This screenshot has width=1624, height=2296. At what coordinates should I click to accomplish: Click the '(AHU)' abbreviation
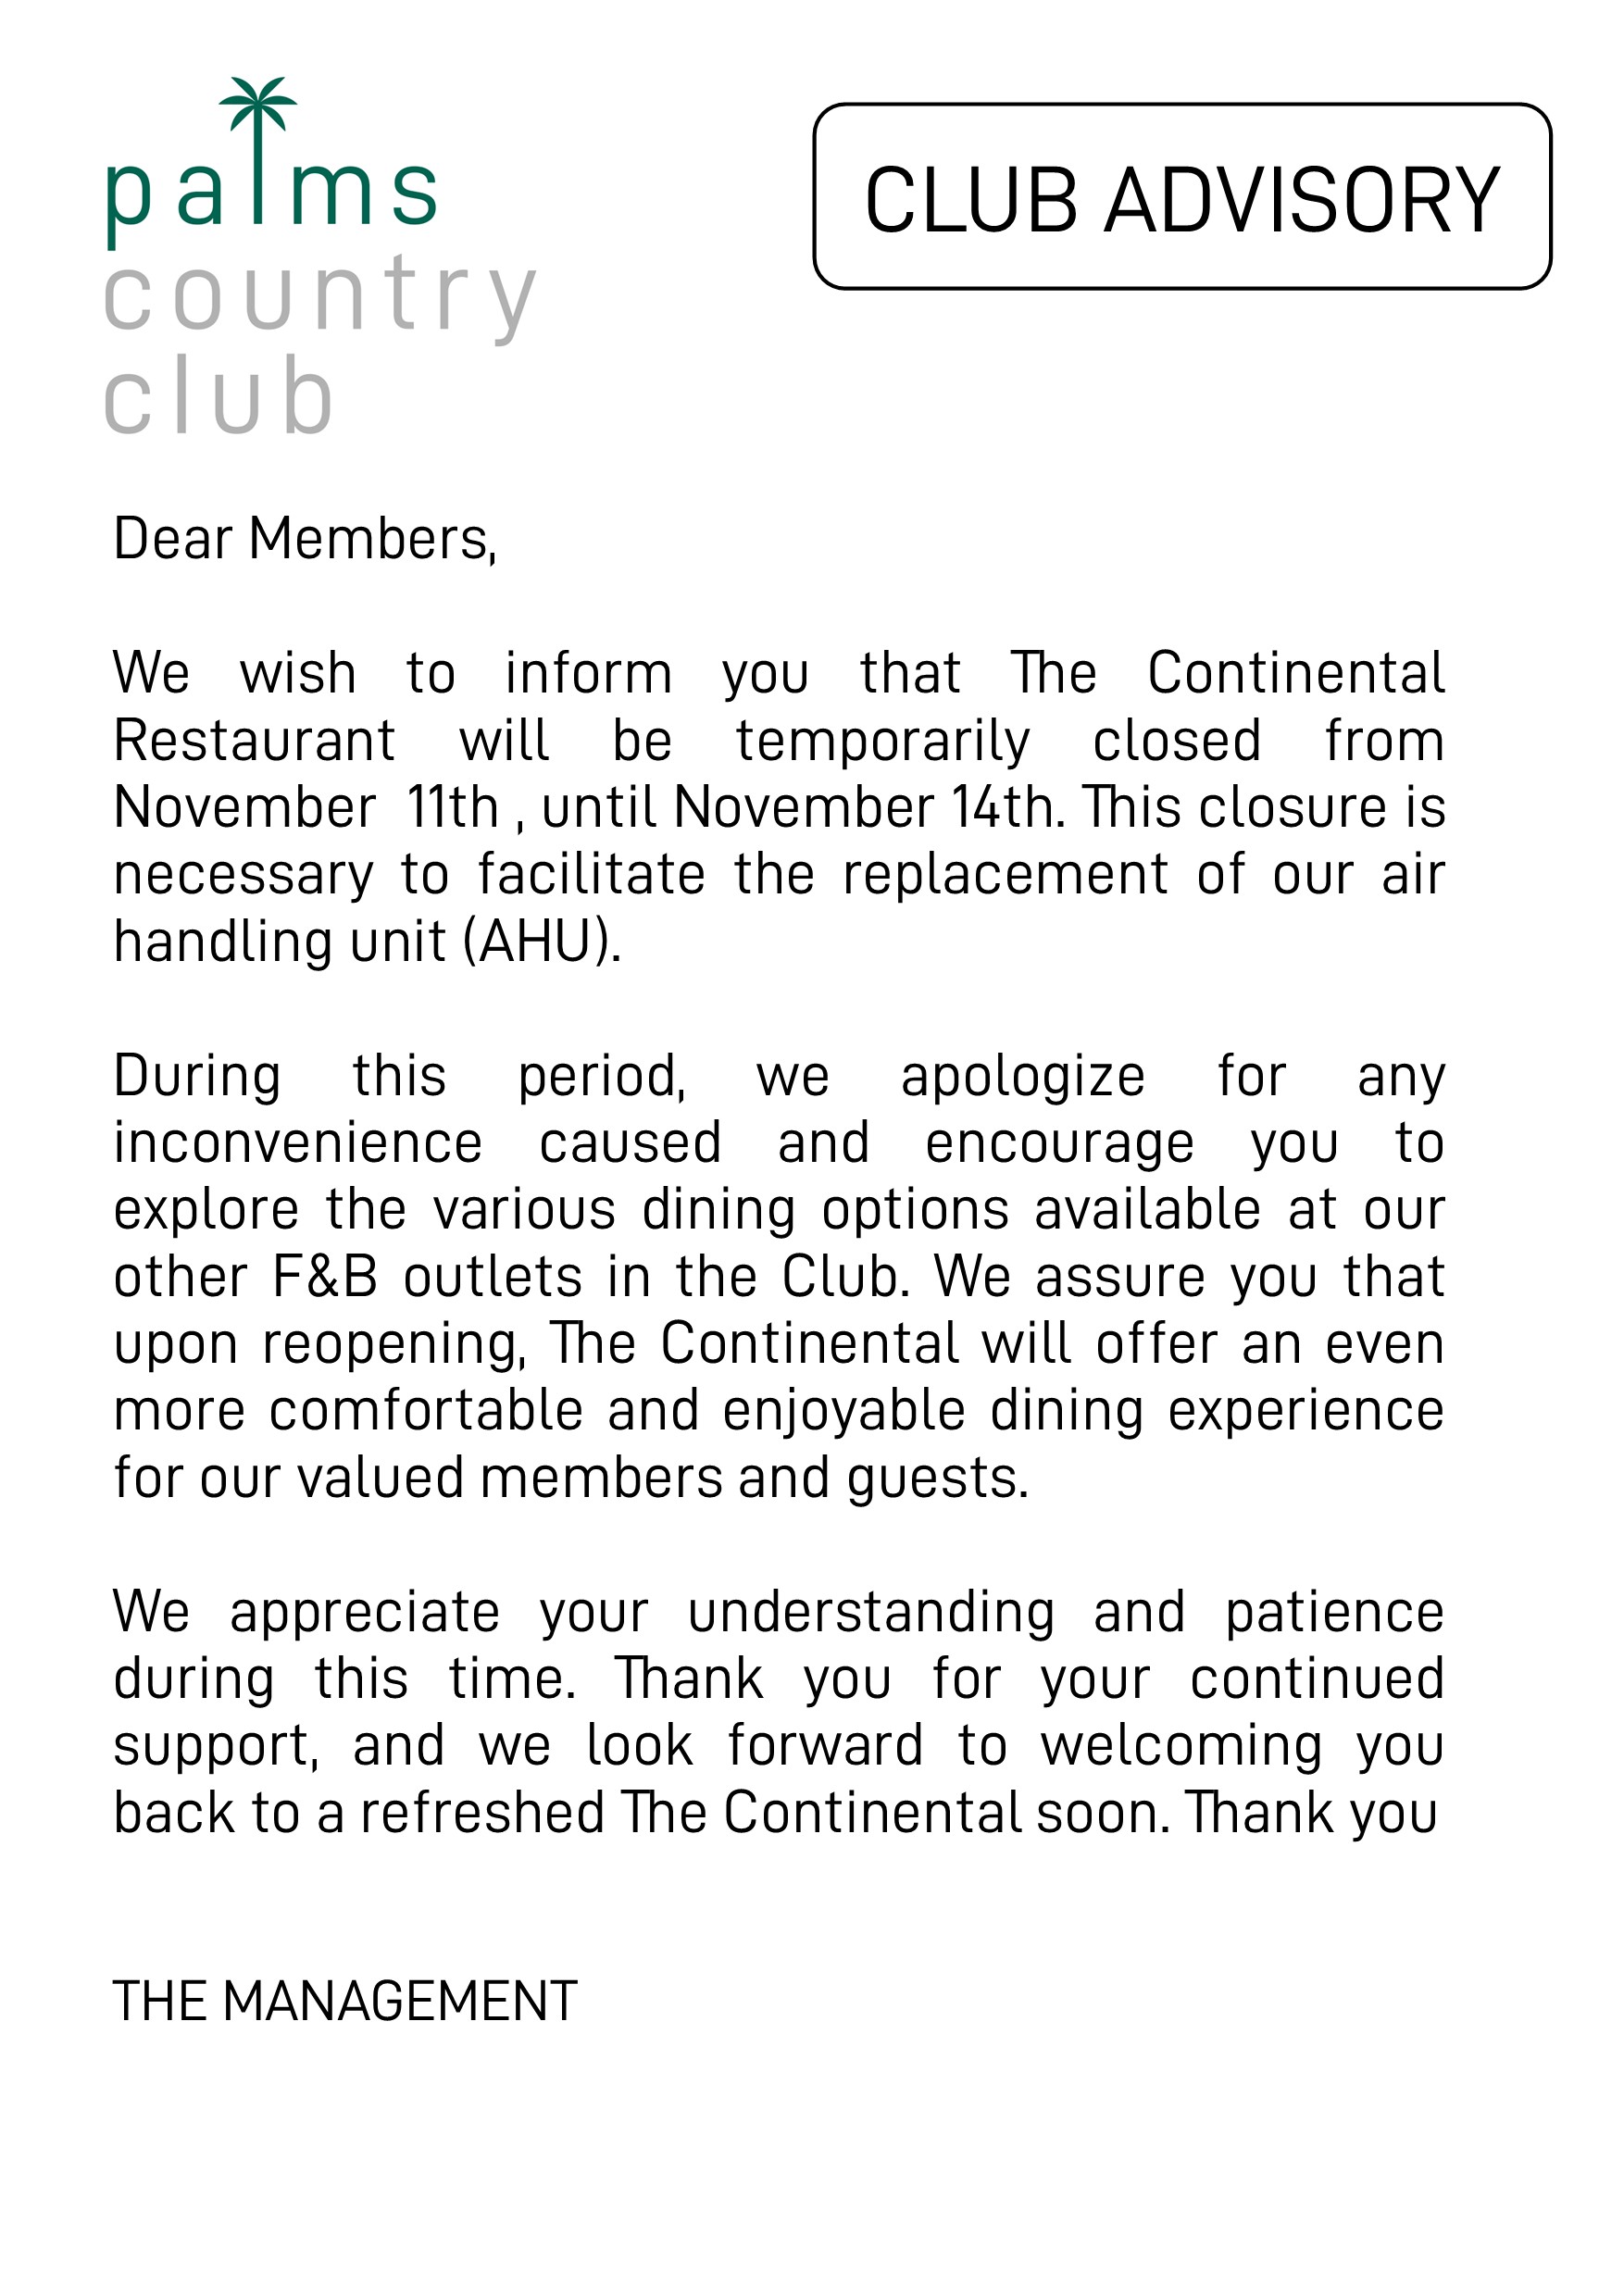542,943
